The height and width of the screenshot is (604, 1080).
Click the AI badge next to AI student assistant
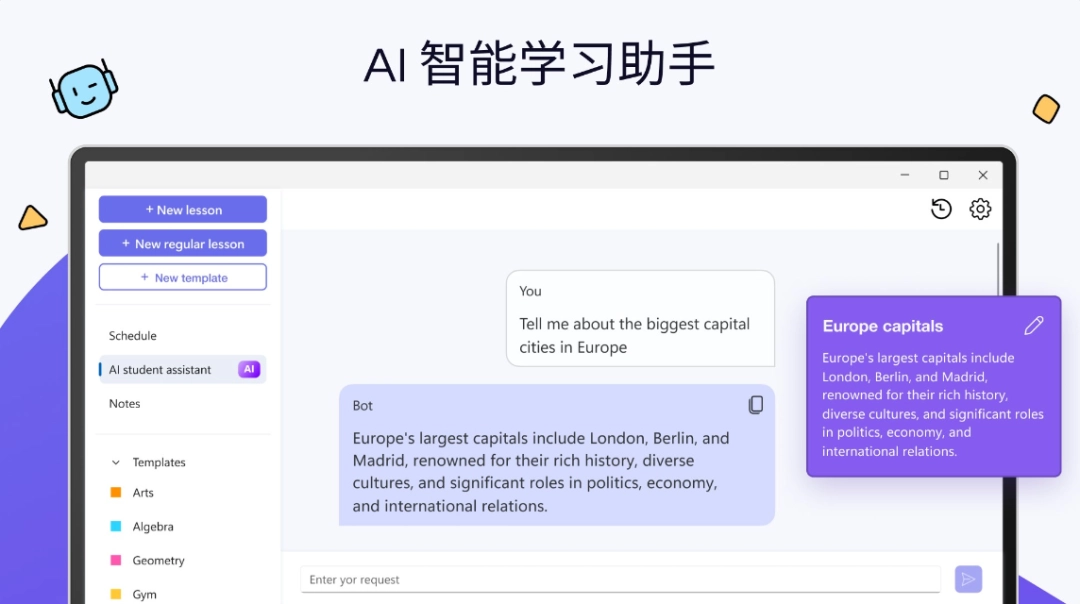(249, 369)
